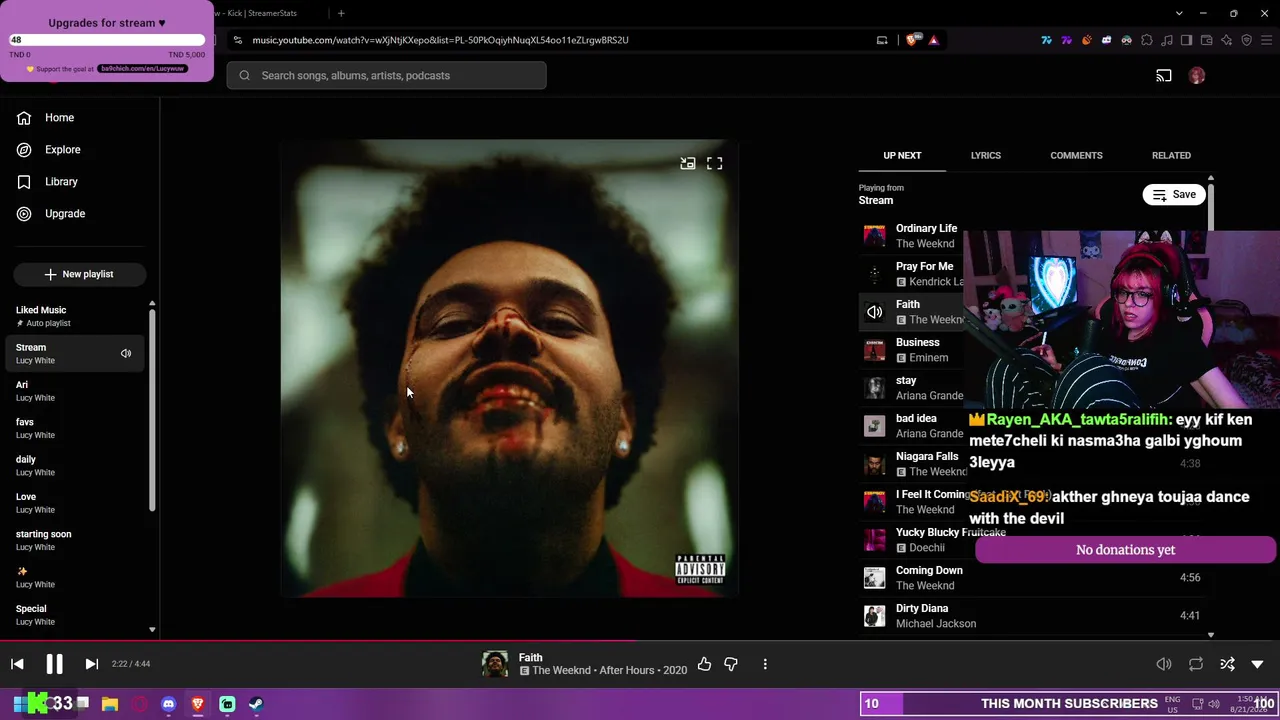
Task: Open Discord from taskbar
Action: [x=168, y=704]
